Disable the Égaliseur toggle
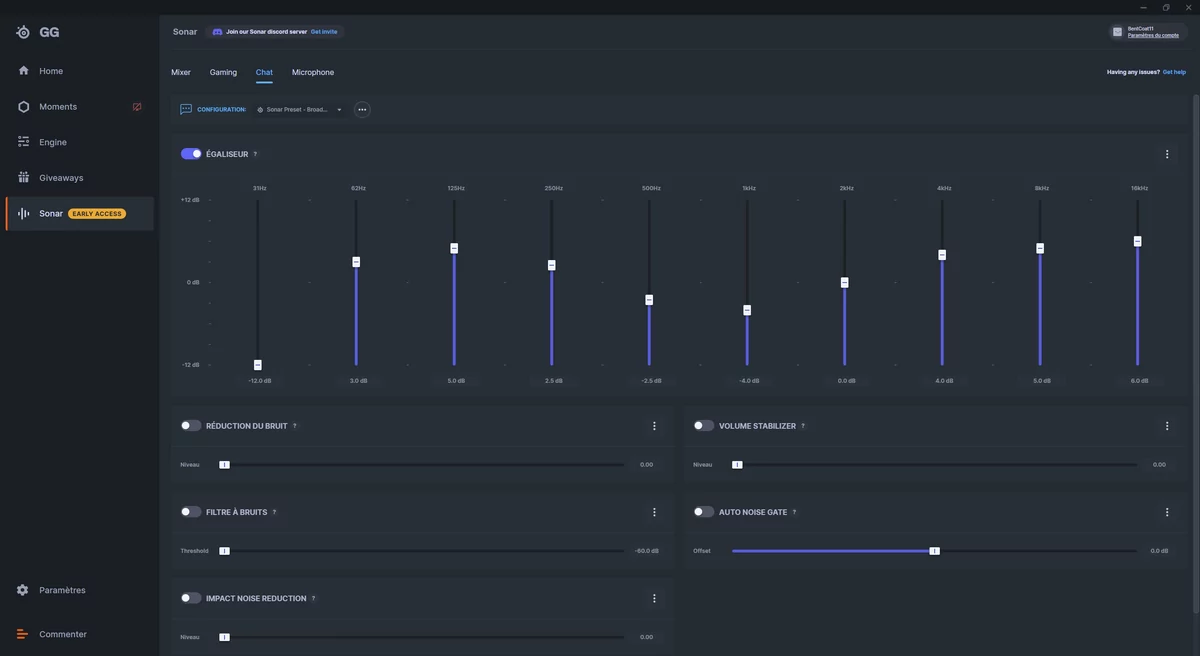Viewport: 1200px width, 656px height. point(191,154)
